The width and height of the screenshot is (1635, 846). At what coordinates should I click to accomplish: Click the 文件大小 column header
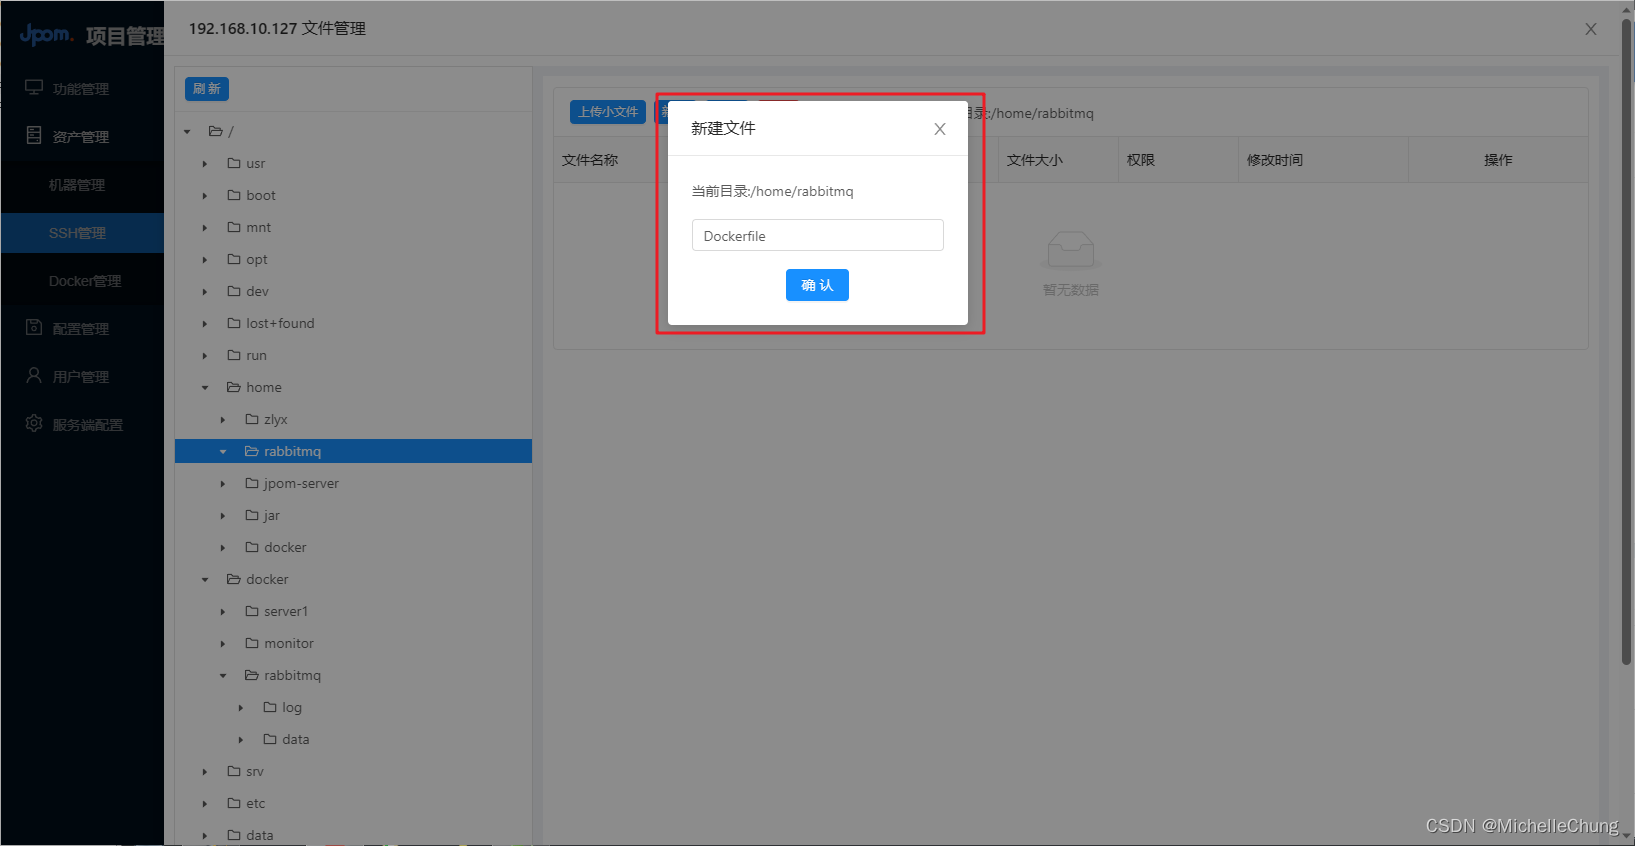(x=1035, y=160)
